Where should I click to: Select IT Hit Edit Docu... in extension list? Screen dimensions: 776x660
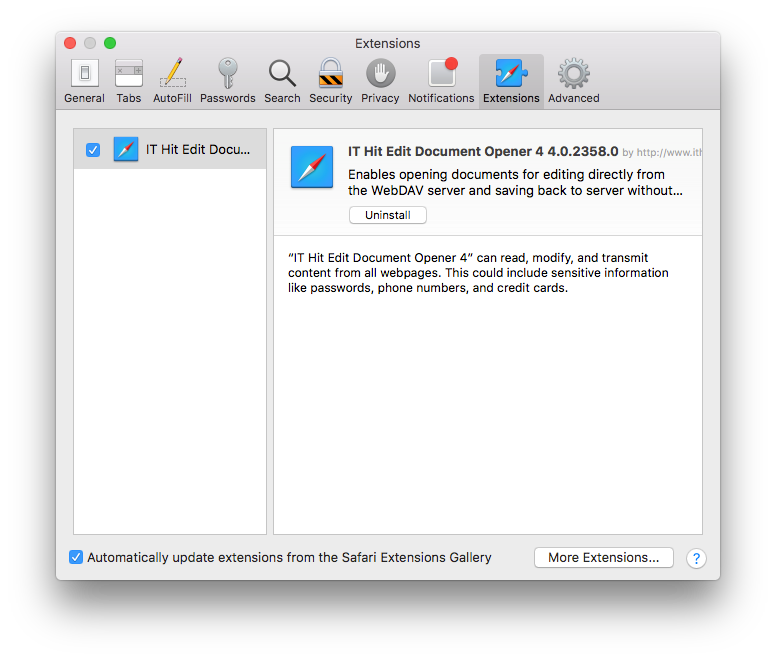pos(170,149)
